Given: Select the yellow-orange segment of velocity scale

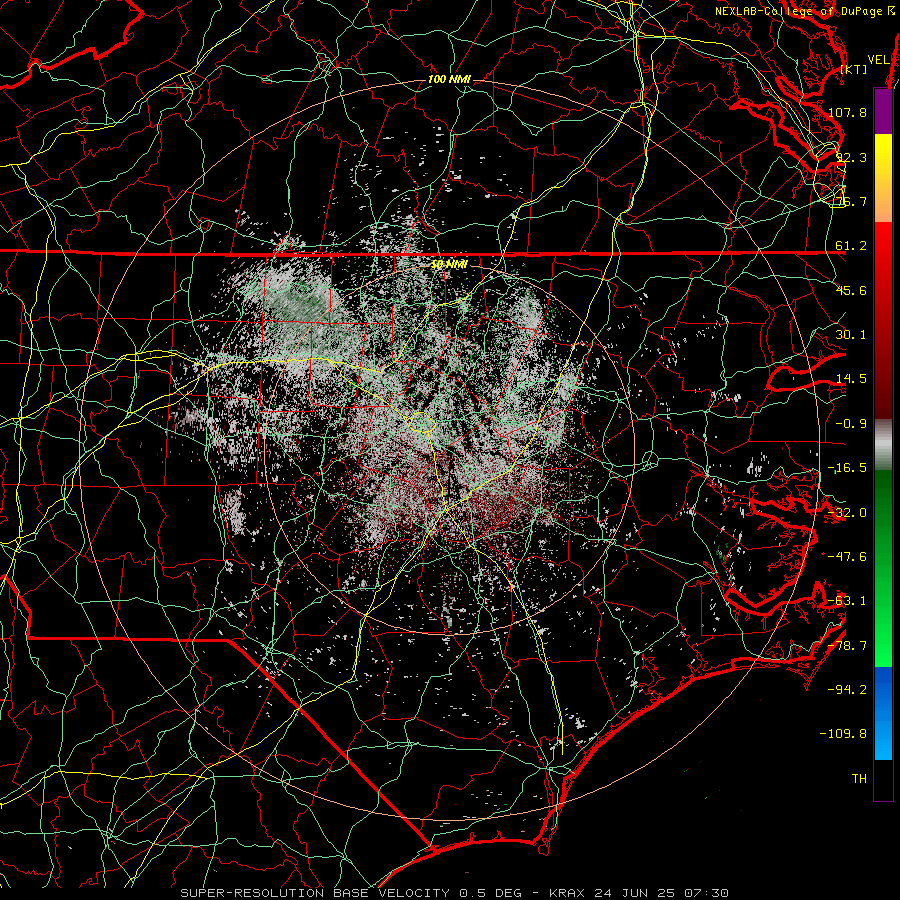Looking at the screenshot, I should 883,178.
